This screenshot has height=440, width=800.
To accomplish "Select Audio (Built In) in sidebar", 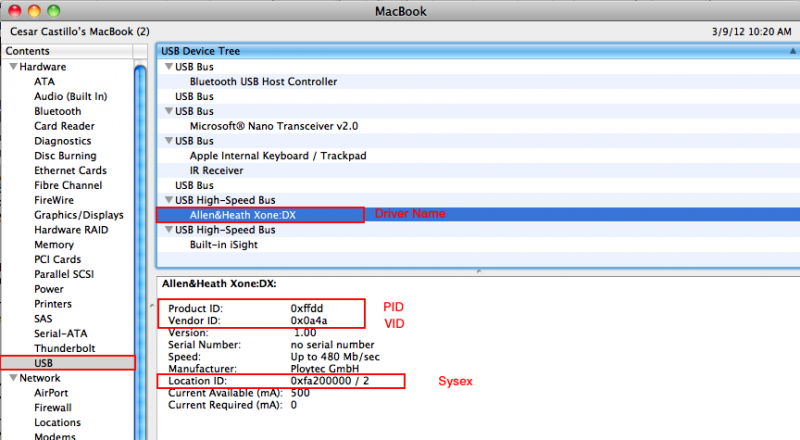I will 70,96.
